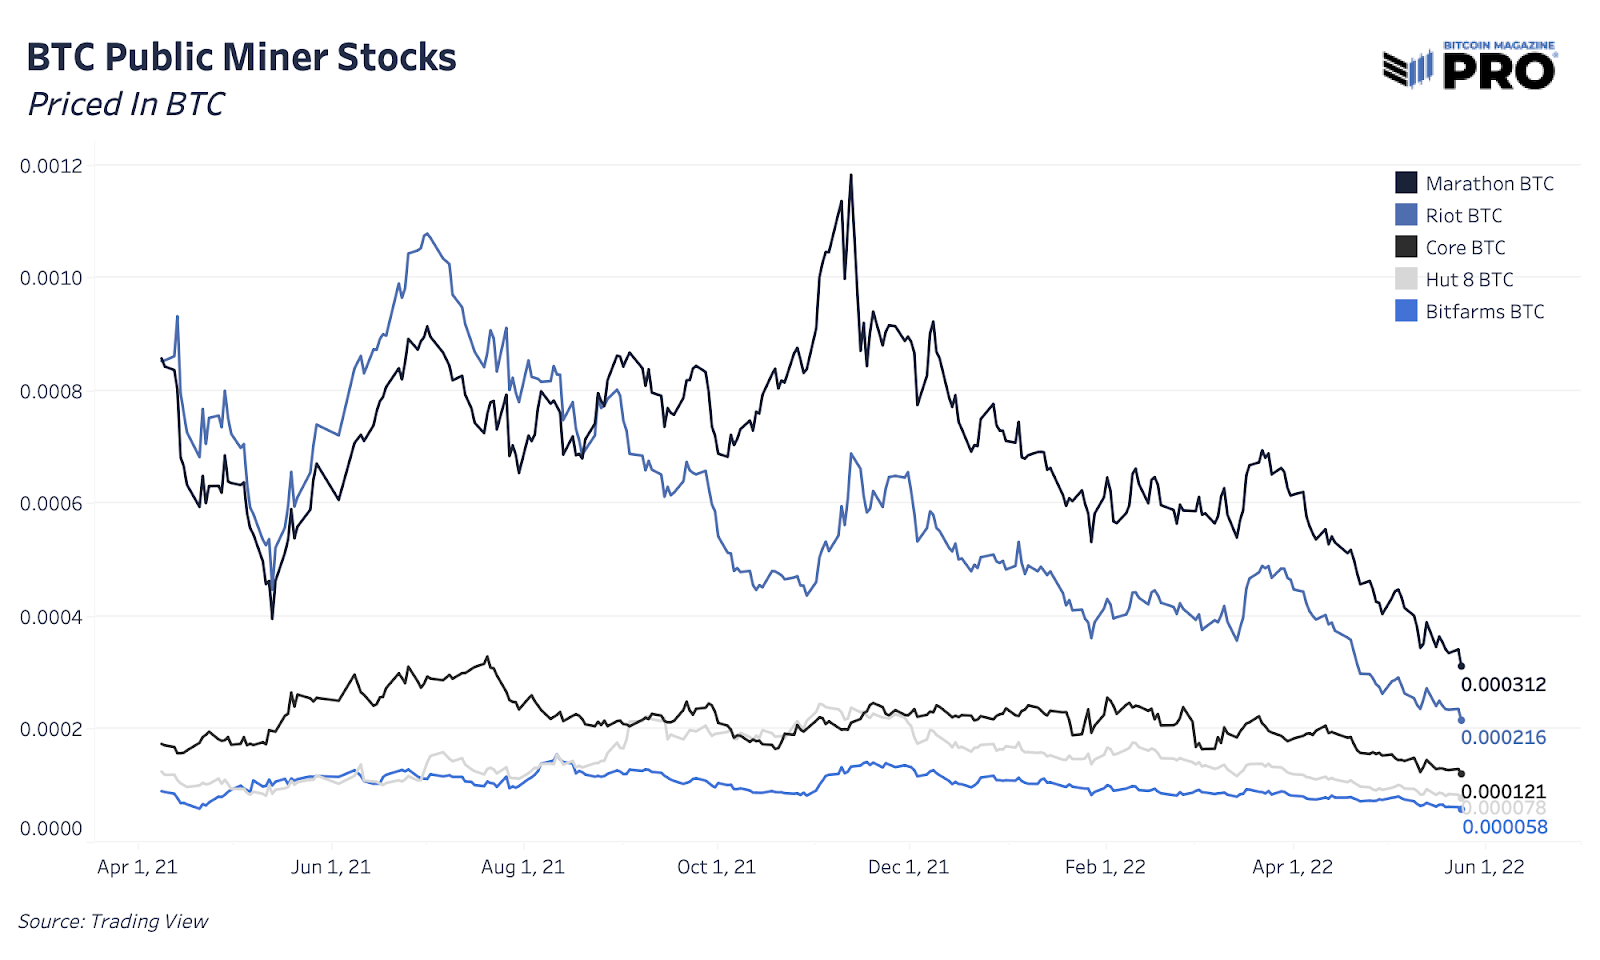Select the Bitfarms BTC legend label
Image resolution: width=1600 pixels, height=960 pixels.
[x=1485, y=311]
